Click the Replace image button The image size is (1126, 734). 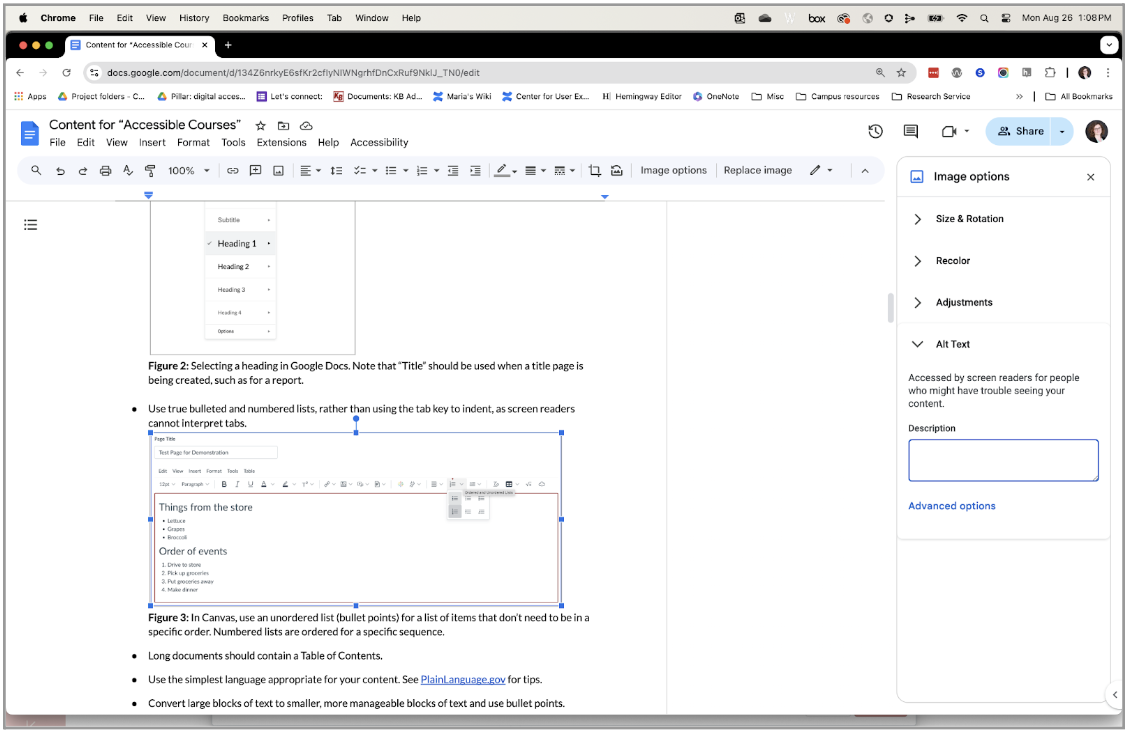pyautogui.click(x=757, y=171)
